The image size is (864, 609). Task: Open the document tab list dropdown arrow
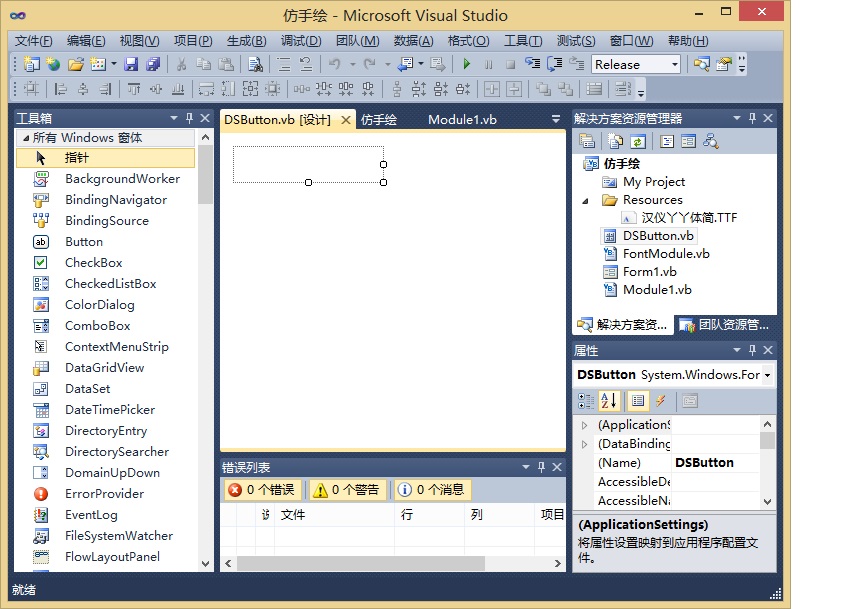click(555, 119)
